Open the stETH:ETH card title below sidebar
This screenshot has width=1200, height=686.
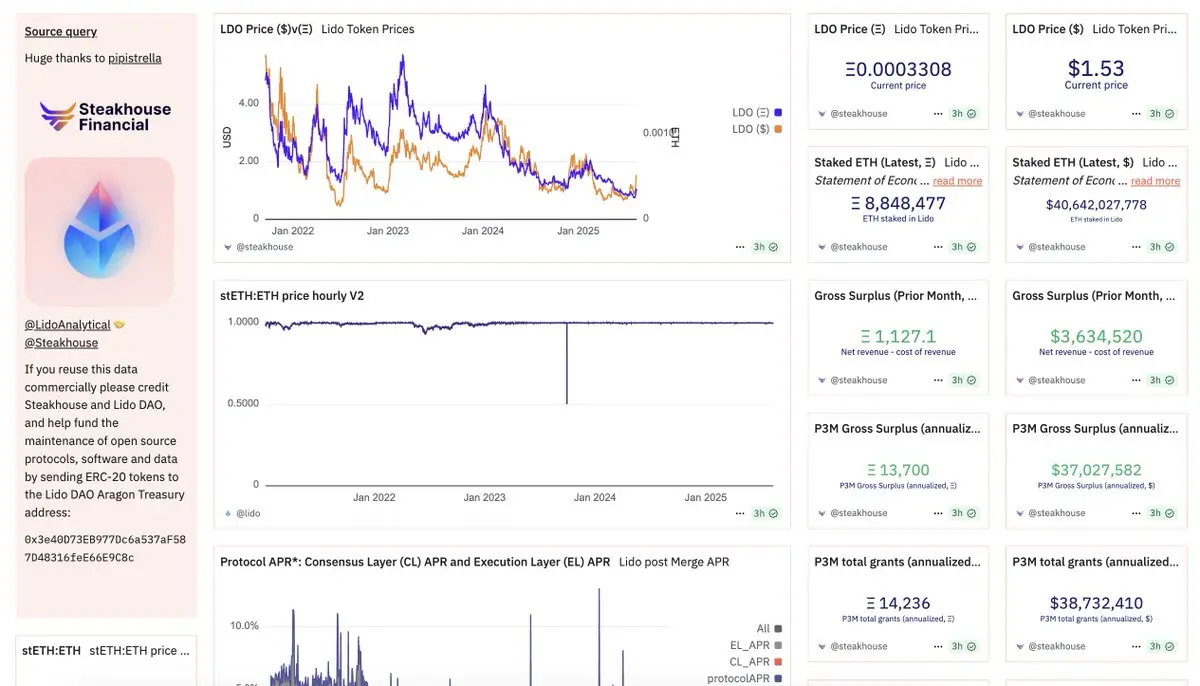[51, 651]
